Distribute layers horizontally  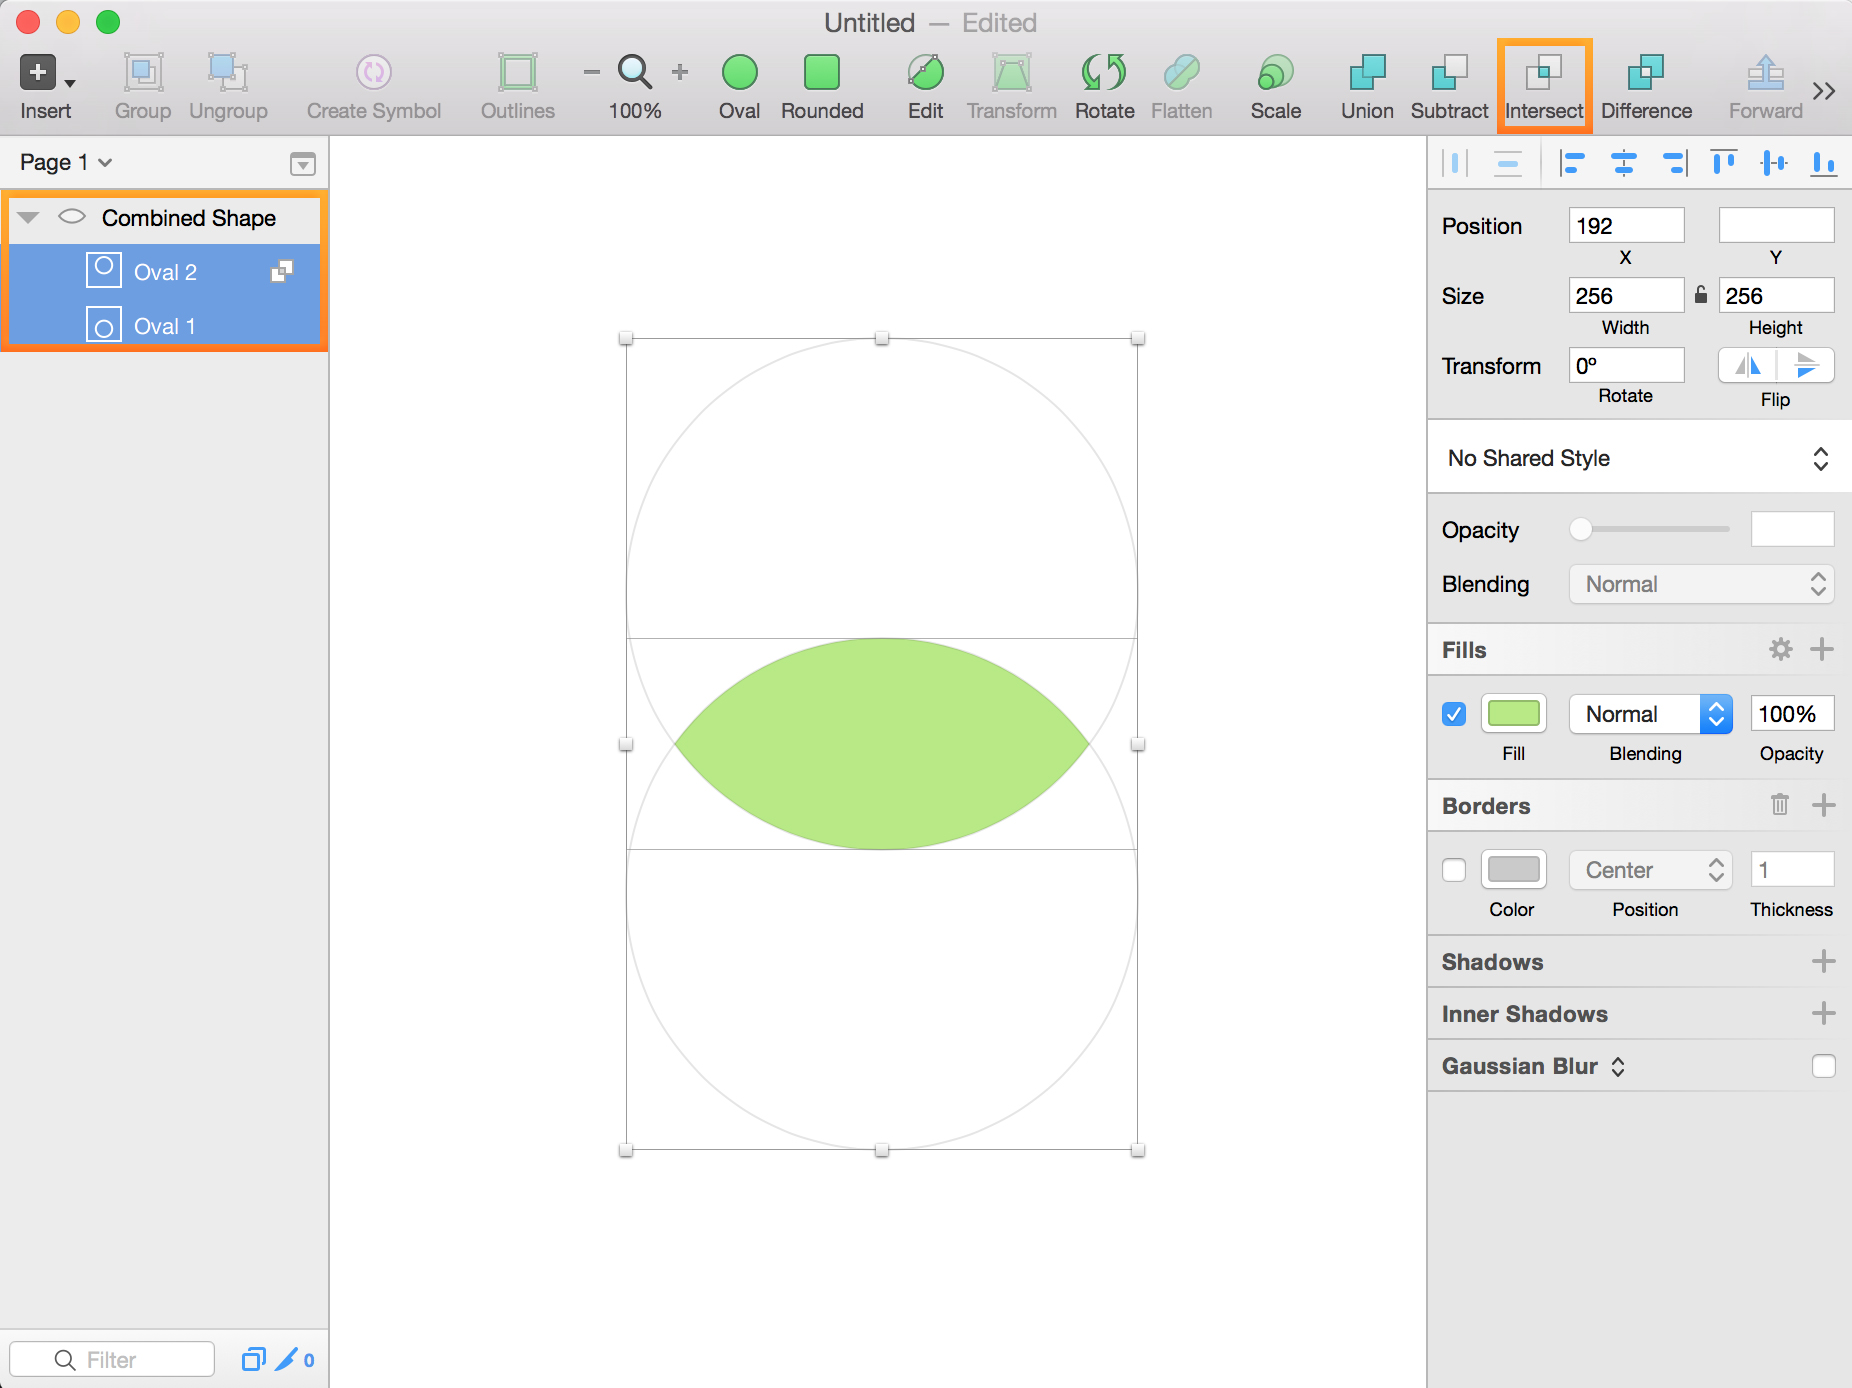click(x=1456, y=163)
